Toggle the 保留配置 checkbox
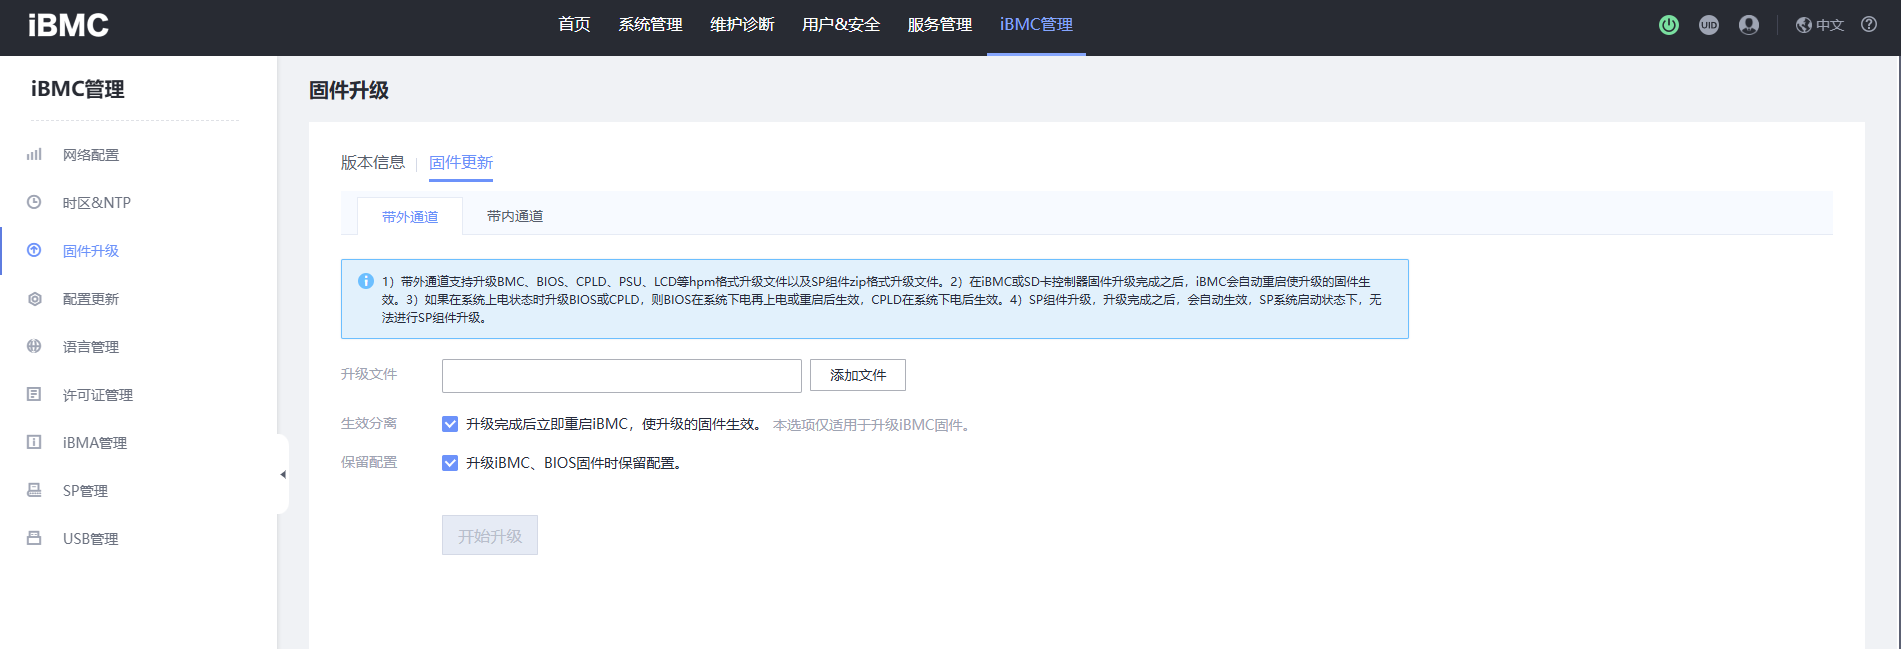This screenshot has width=1901, height=649. pyautogui.click(x=450, y=463)
